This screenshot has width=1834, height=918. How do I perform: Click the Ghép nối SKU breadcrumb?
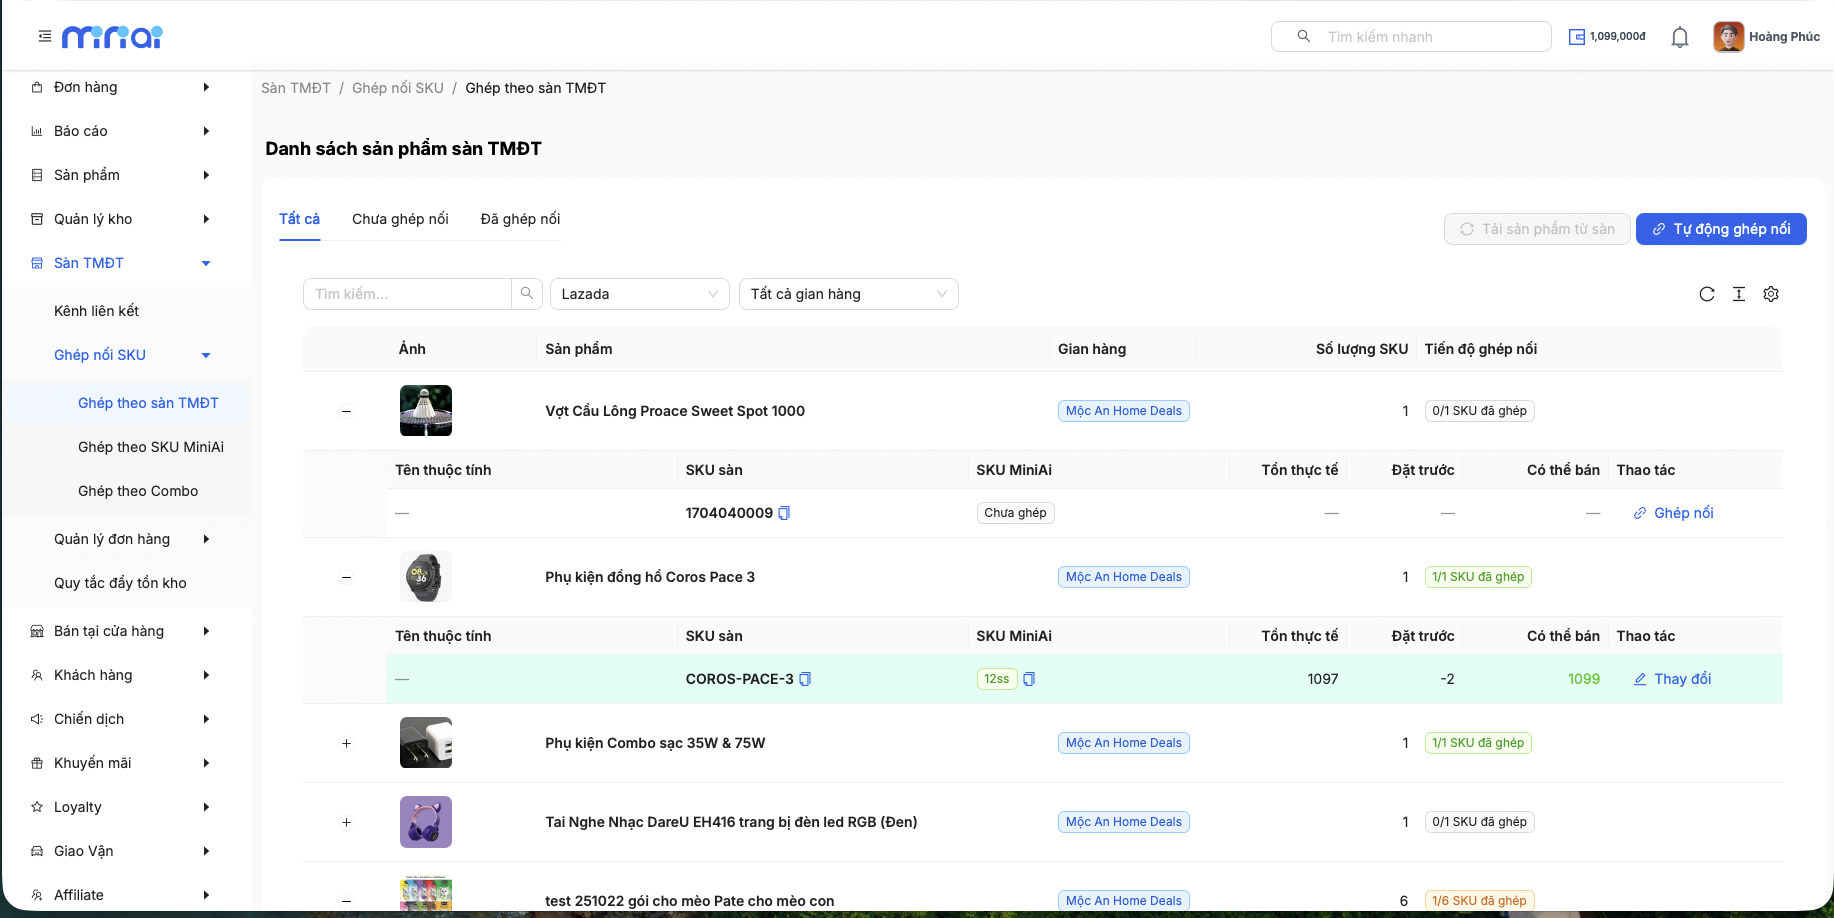(x=398, y=88)
